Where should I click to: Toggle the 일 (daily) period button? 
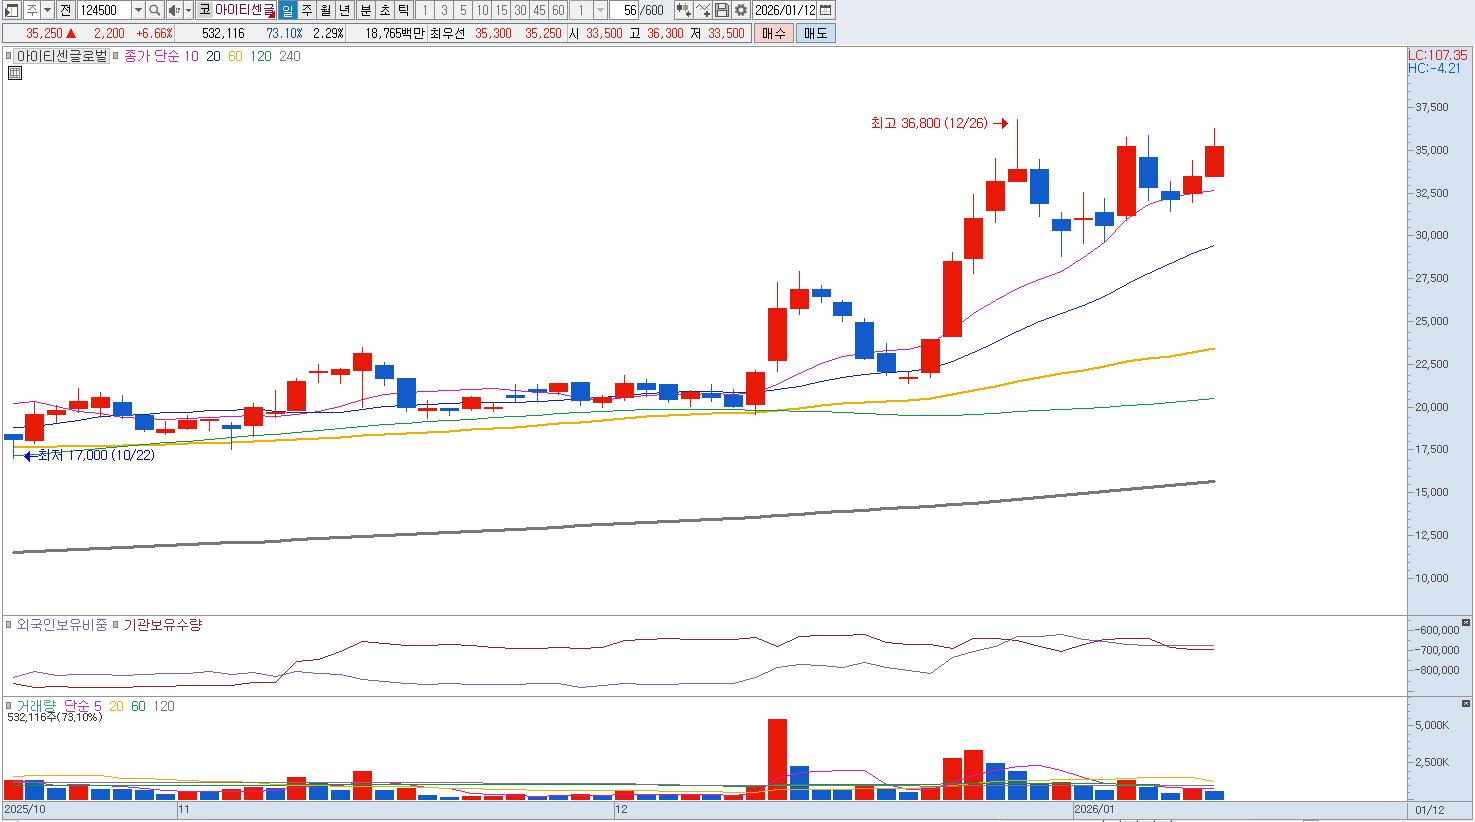[x=288, y=10]
